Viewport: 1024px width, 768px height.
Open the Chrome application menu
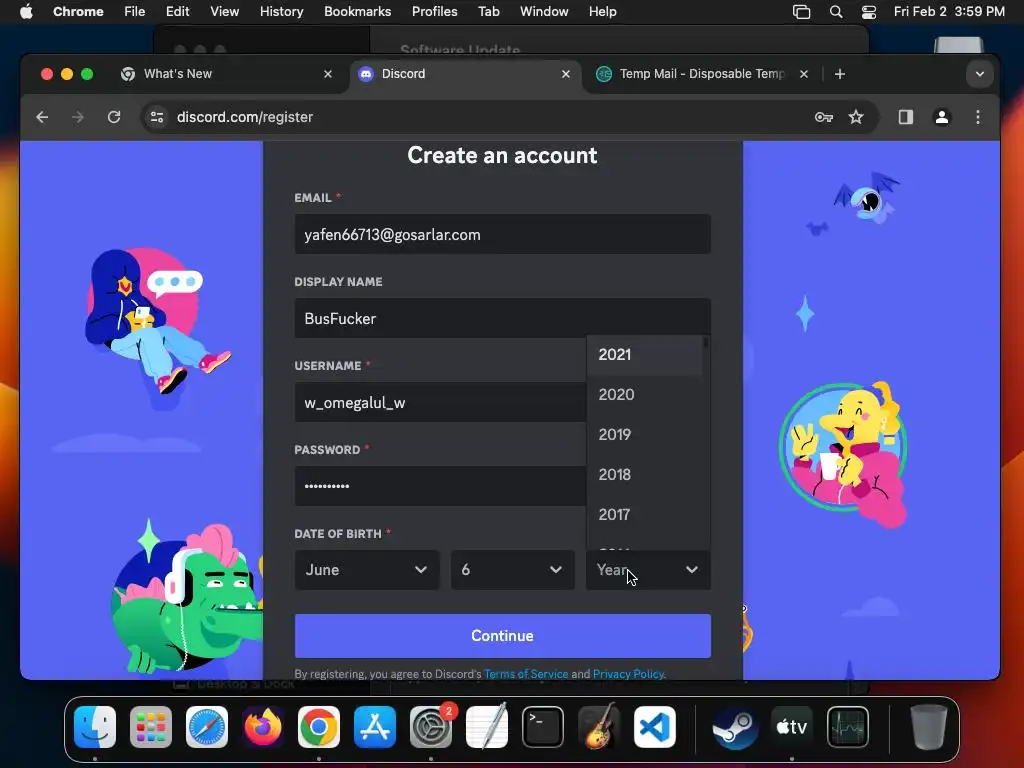(x=78, y=12)
